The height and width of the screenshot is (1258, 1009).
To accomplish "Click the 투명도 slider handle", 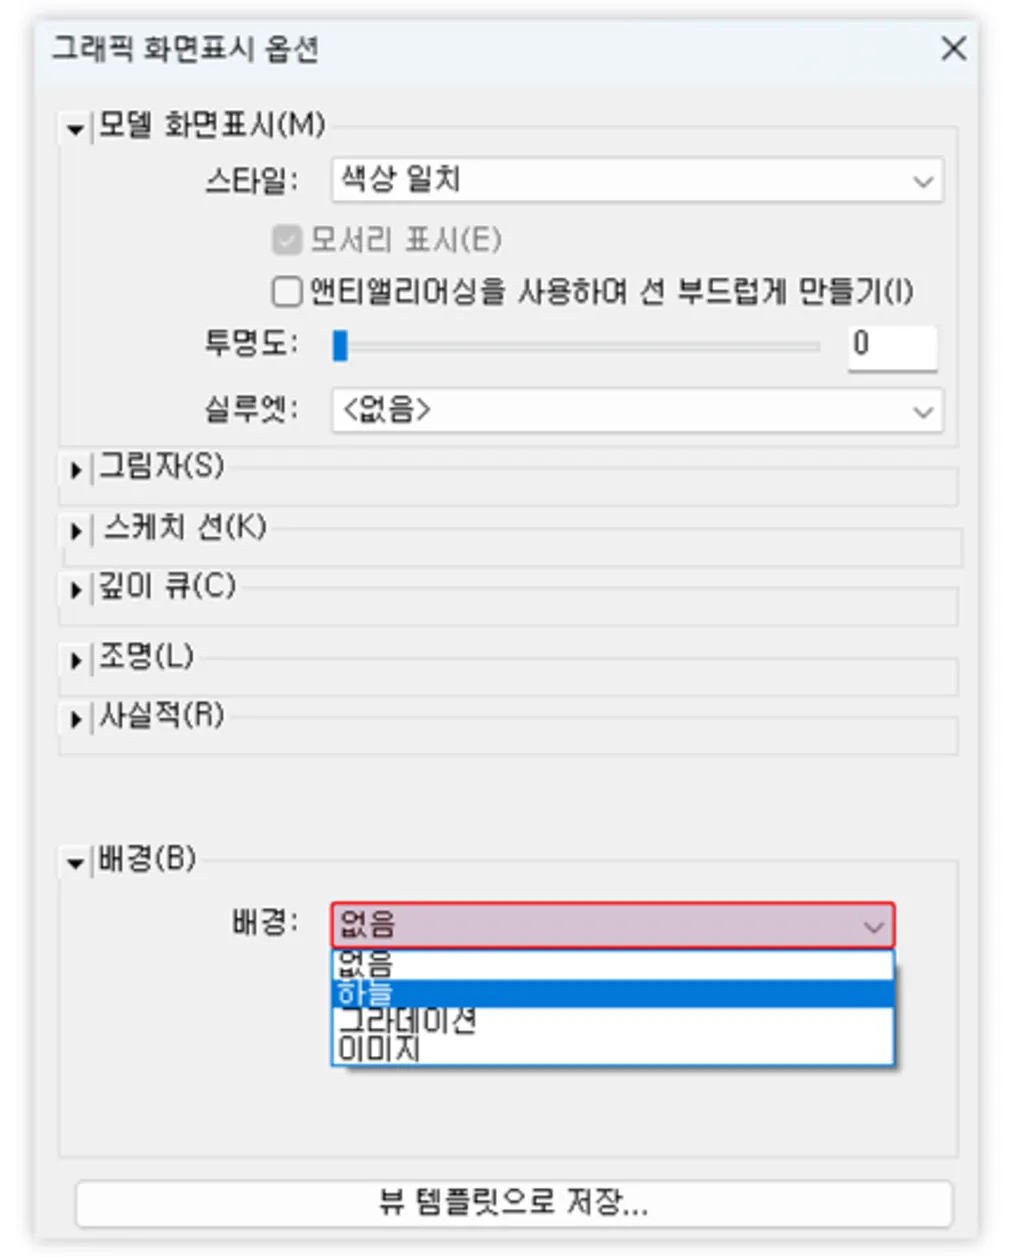I will pyautogui.click(x=340, y=346).
